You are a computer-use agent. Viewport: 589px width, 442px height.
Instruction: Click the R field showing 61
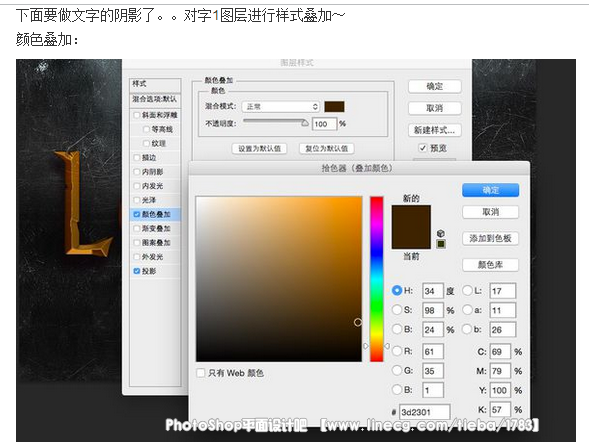433,351
